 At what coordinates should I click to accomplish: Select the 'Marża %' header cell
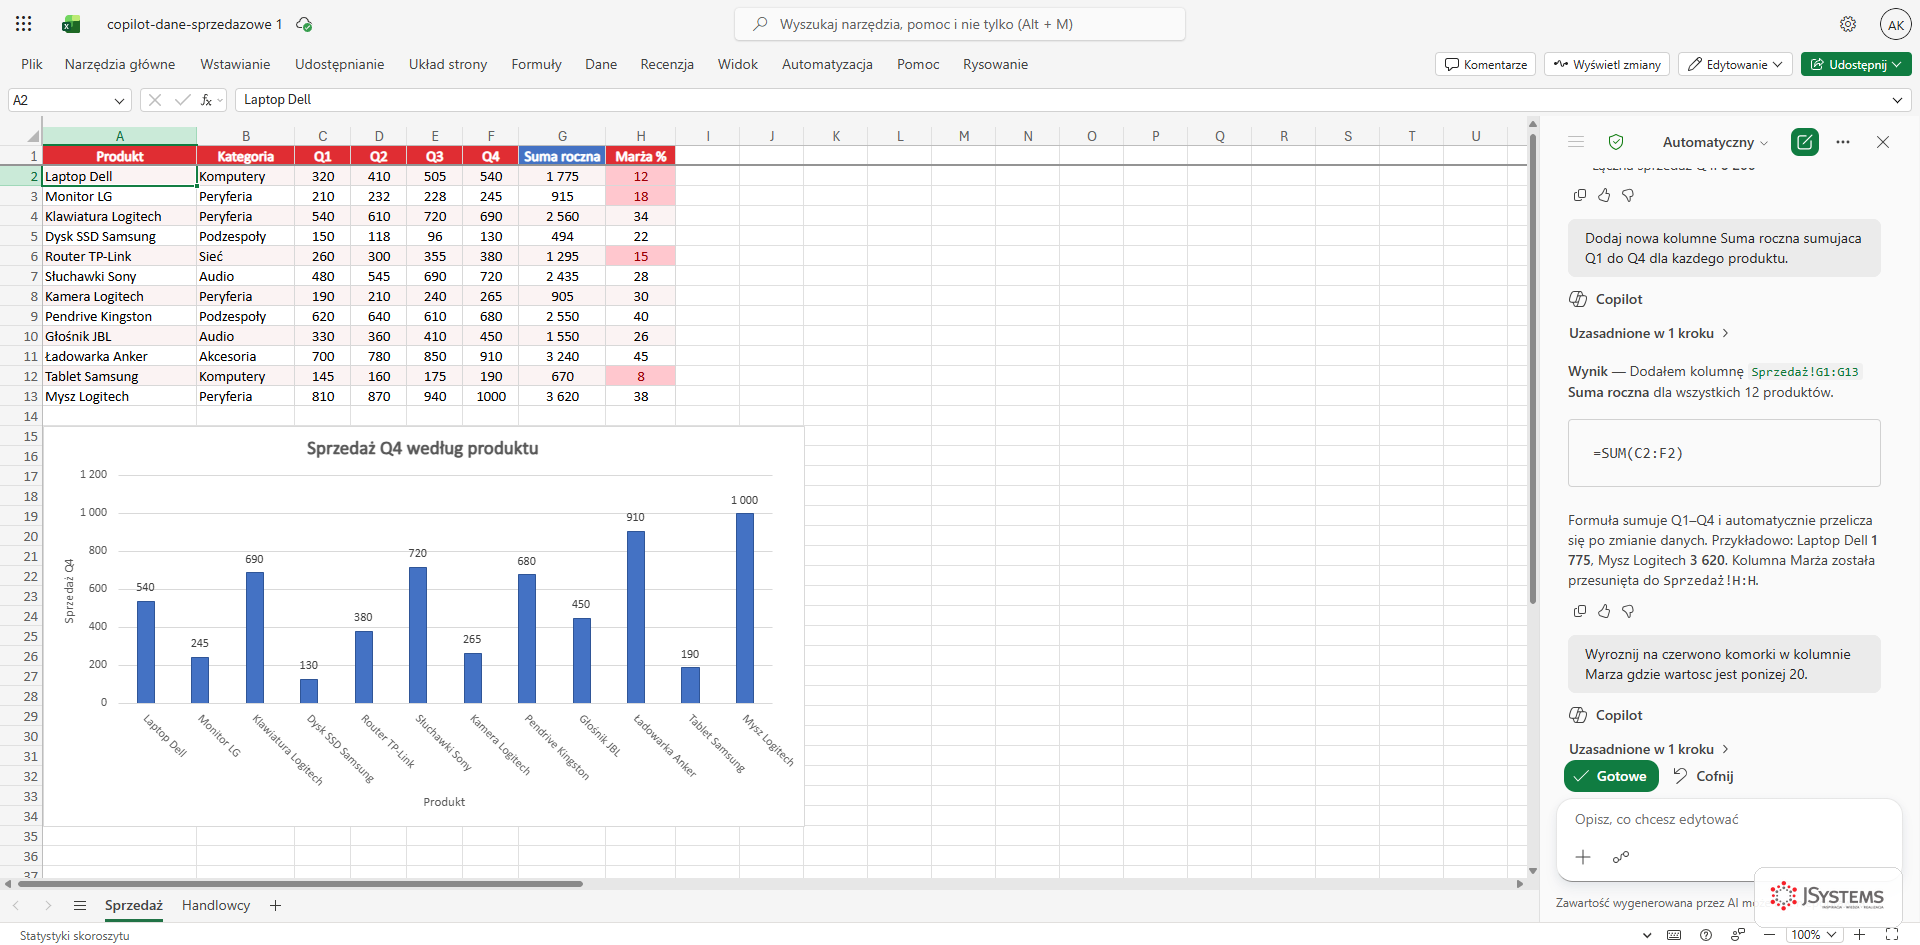coord(641,156)
